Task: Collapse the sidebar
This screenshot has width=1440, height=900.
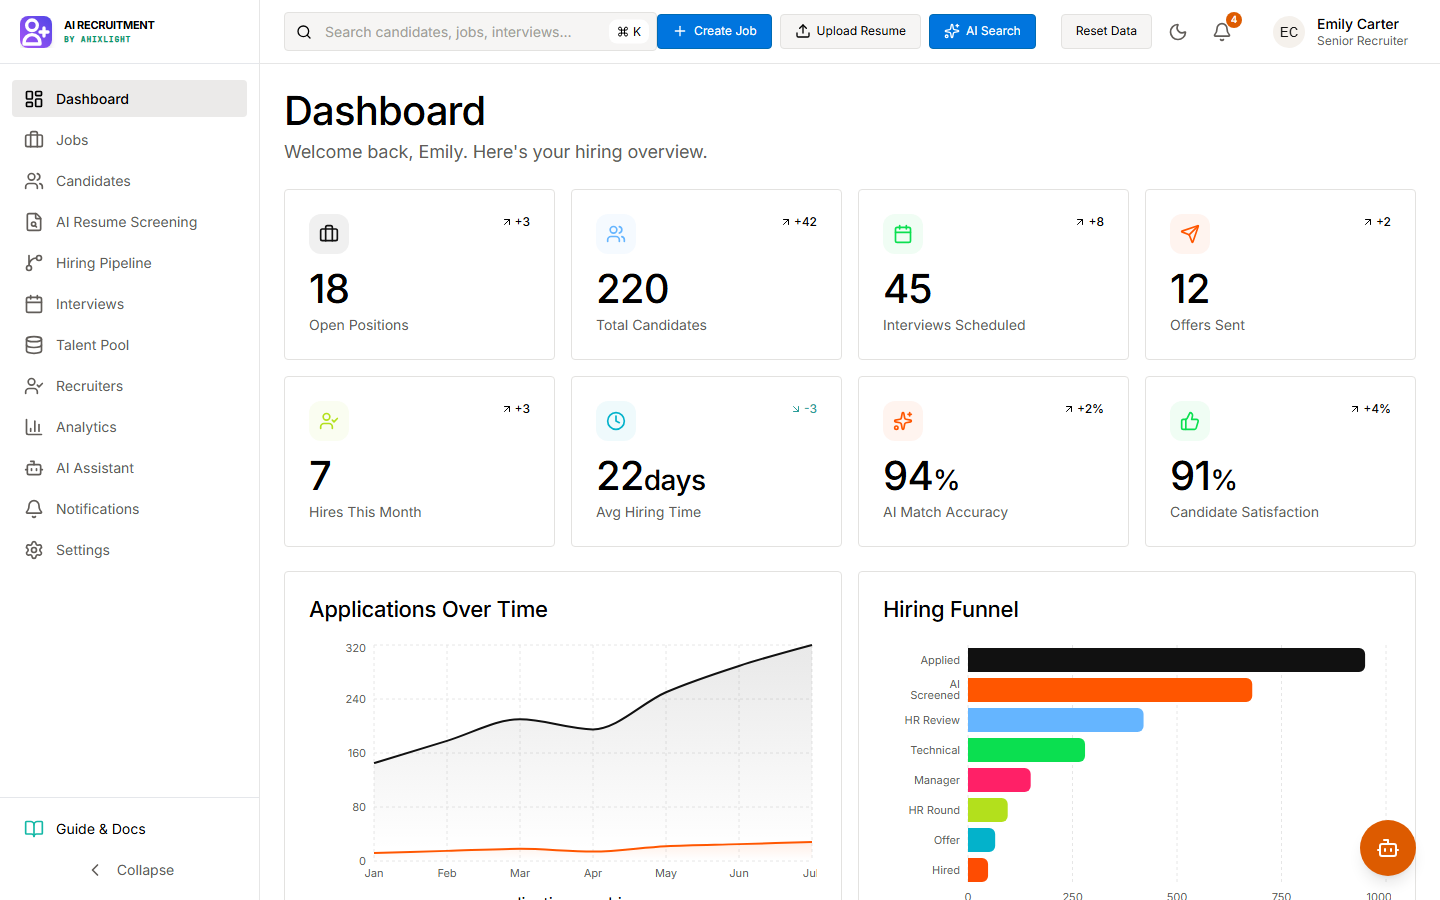Action: tap(129, 870)
